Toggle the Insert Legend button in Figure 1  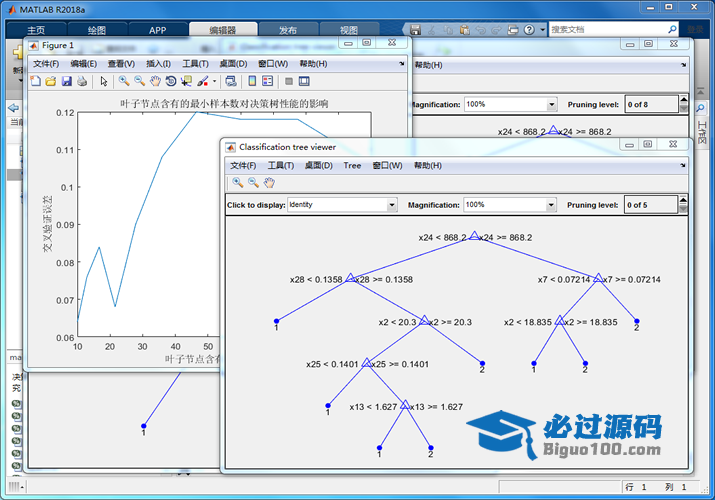268,81
